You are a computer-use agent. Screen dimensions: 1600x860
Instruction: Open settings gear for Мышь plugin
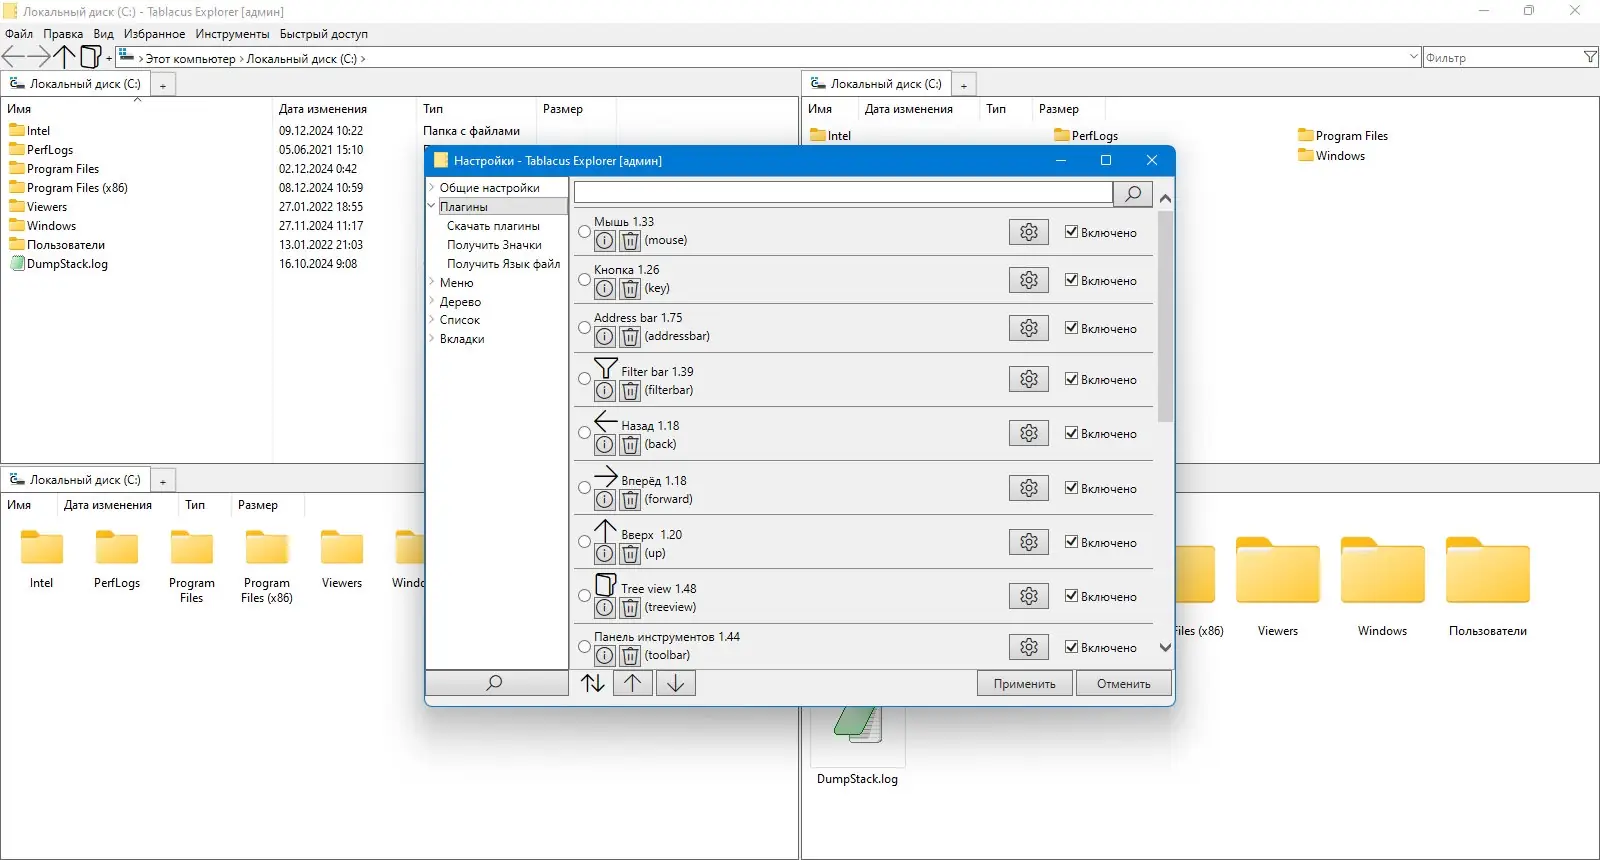click(x=1029, y=232)
